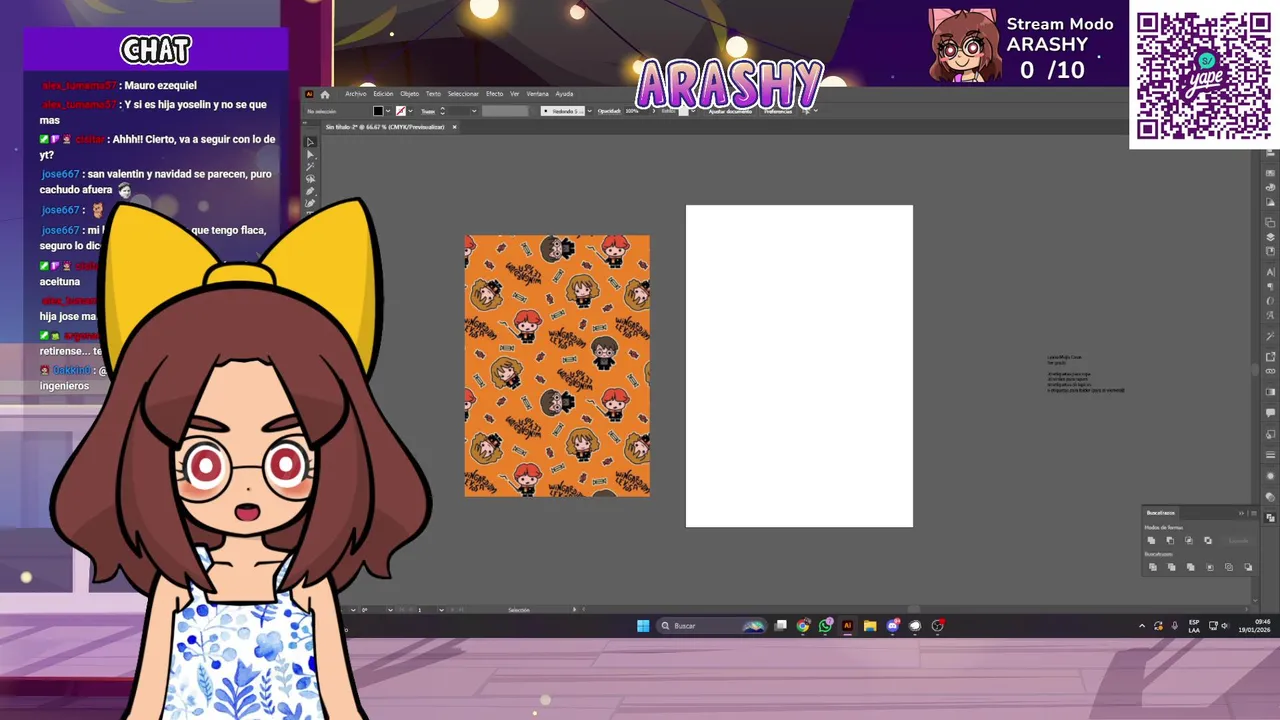Close the Sin título-2 document tab
The height and width of the screenshot is (720, 1280).
point(454,127)
